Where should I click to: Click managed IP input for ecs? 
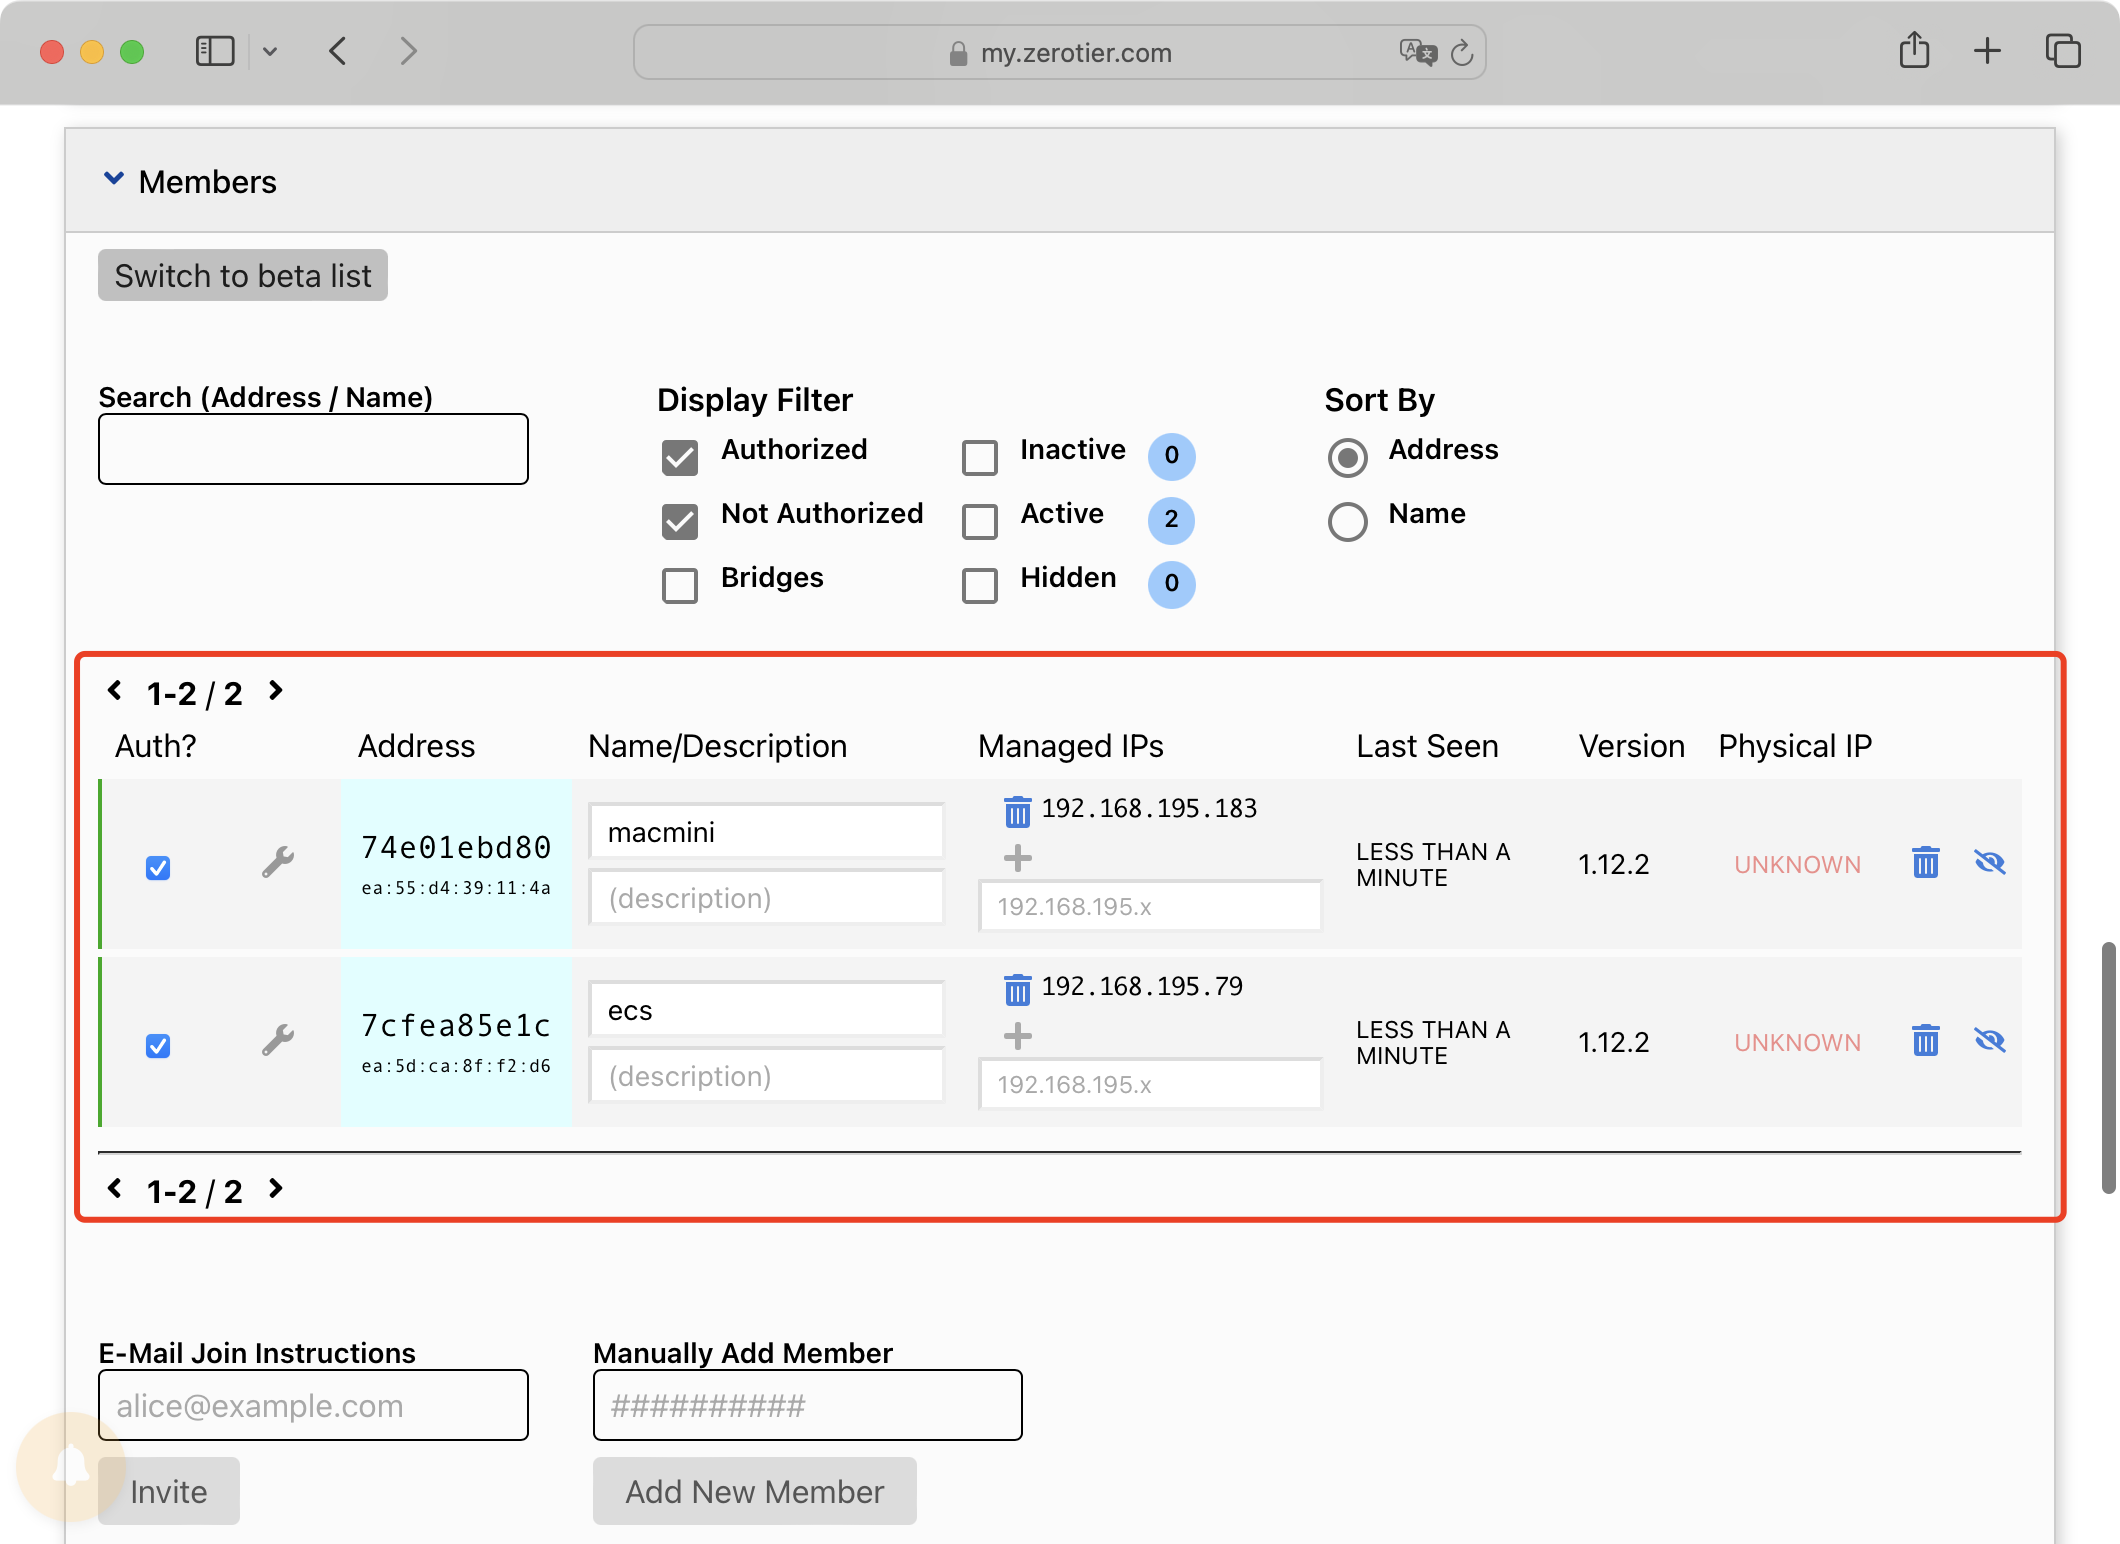point(1150,1084)
